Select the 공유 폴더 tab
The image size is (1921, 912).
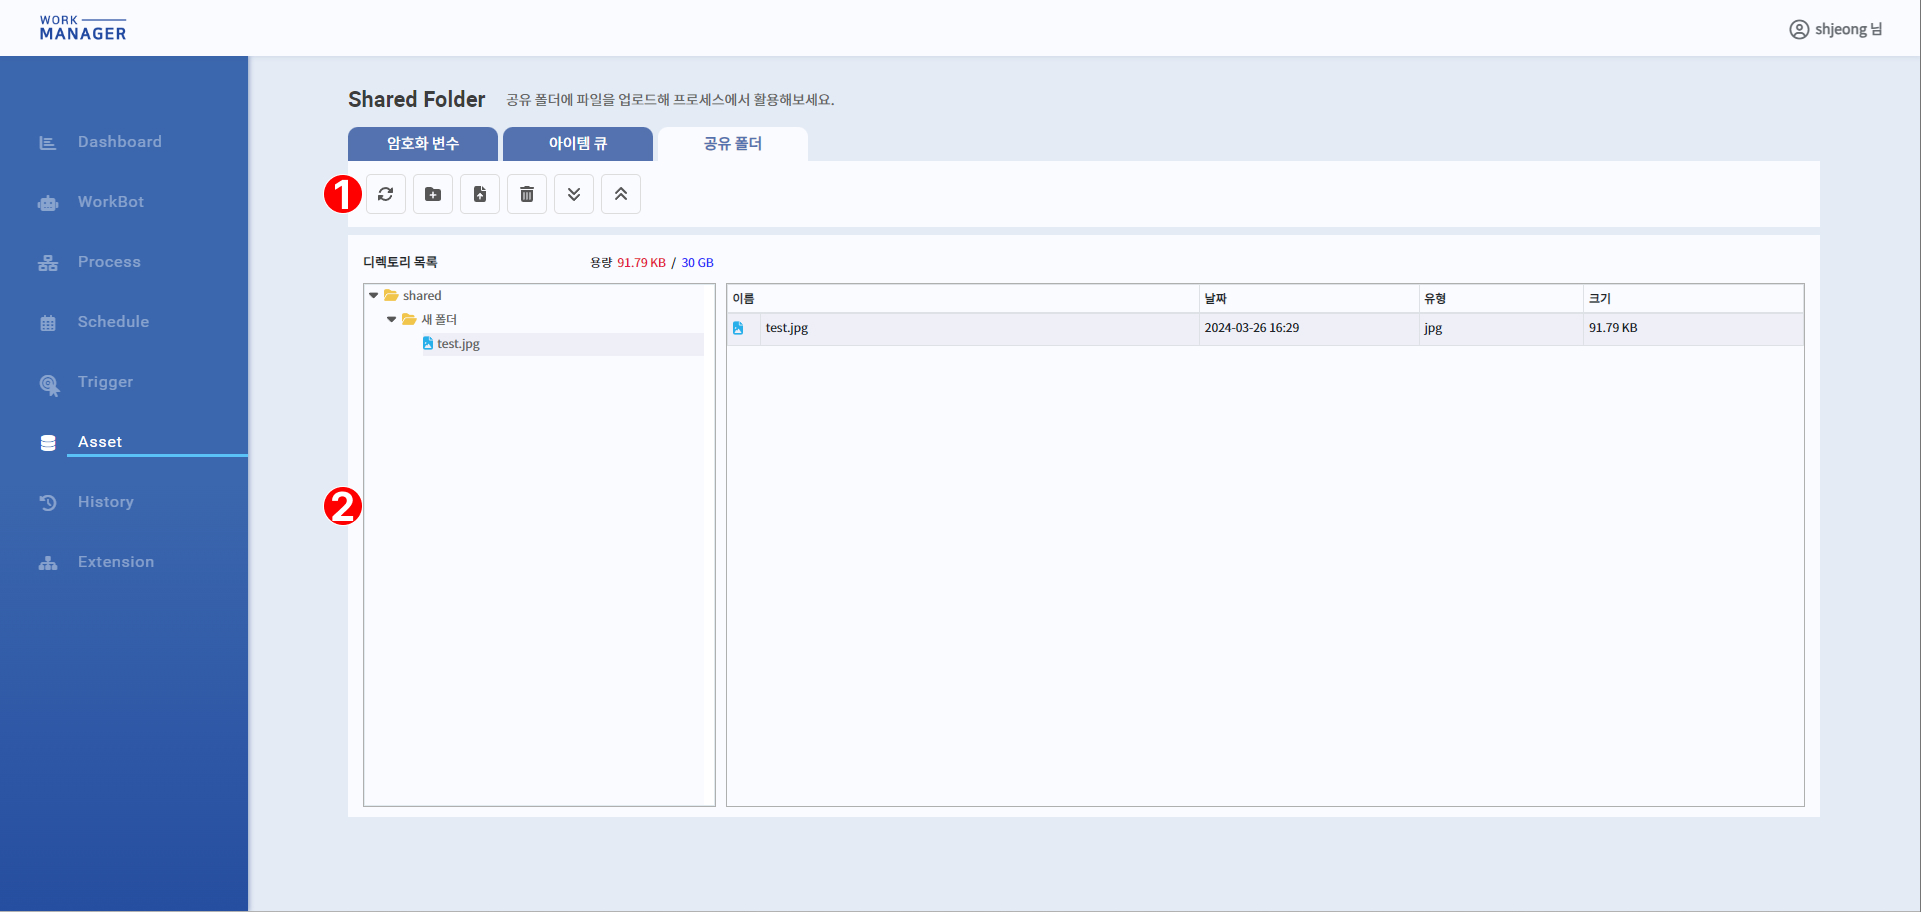tap(733, 144)
